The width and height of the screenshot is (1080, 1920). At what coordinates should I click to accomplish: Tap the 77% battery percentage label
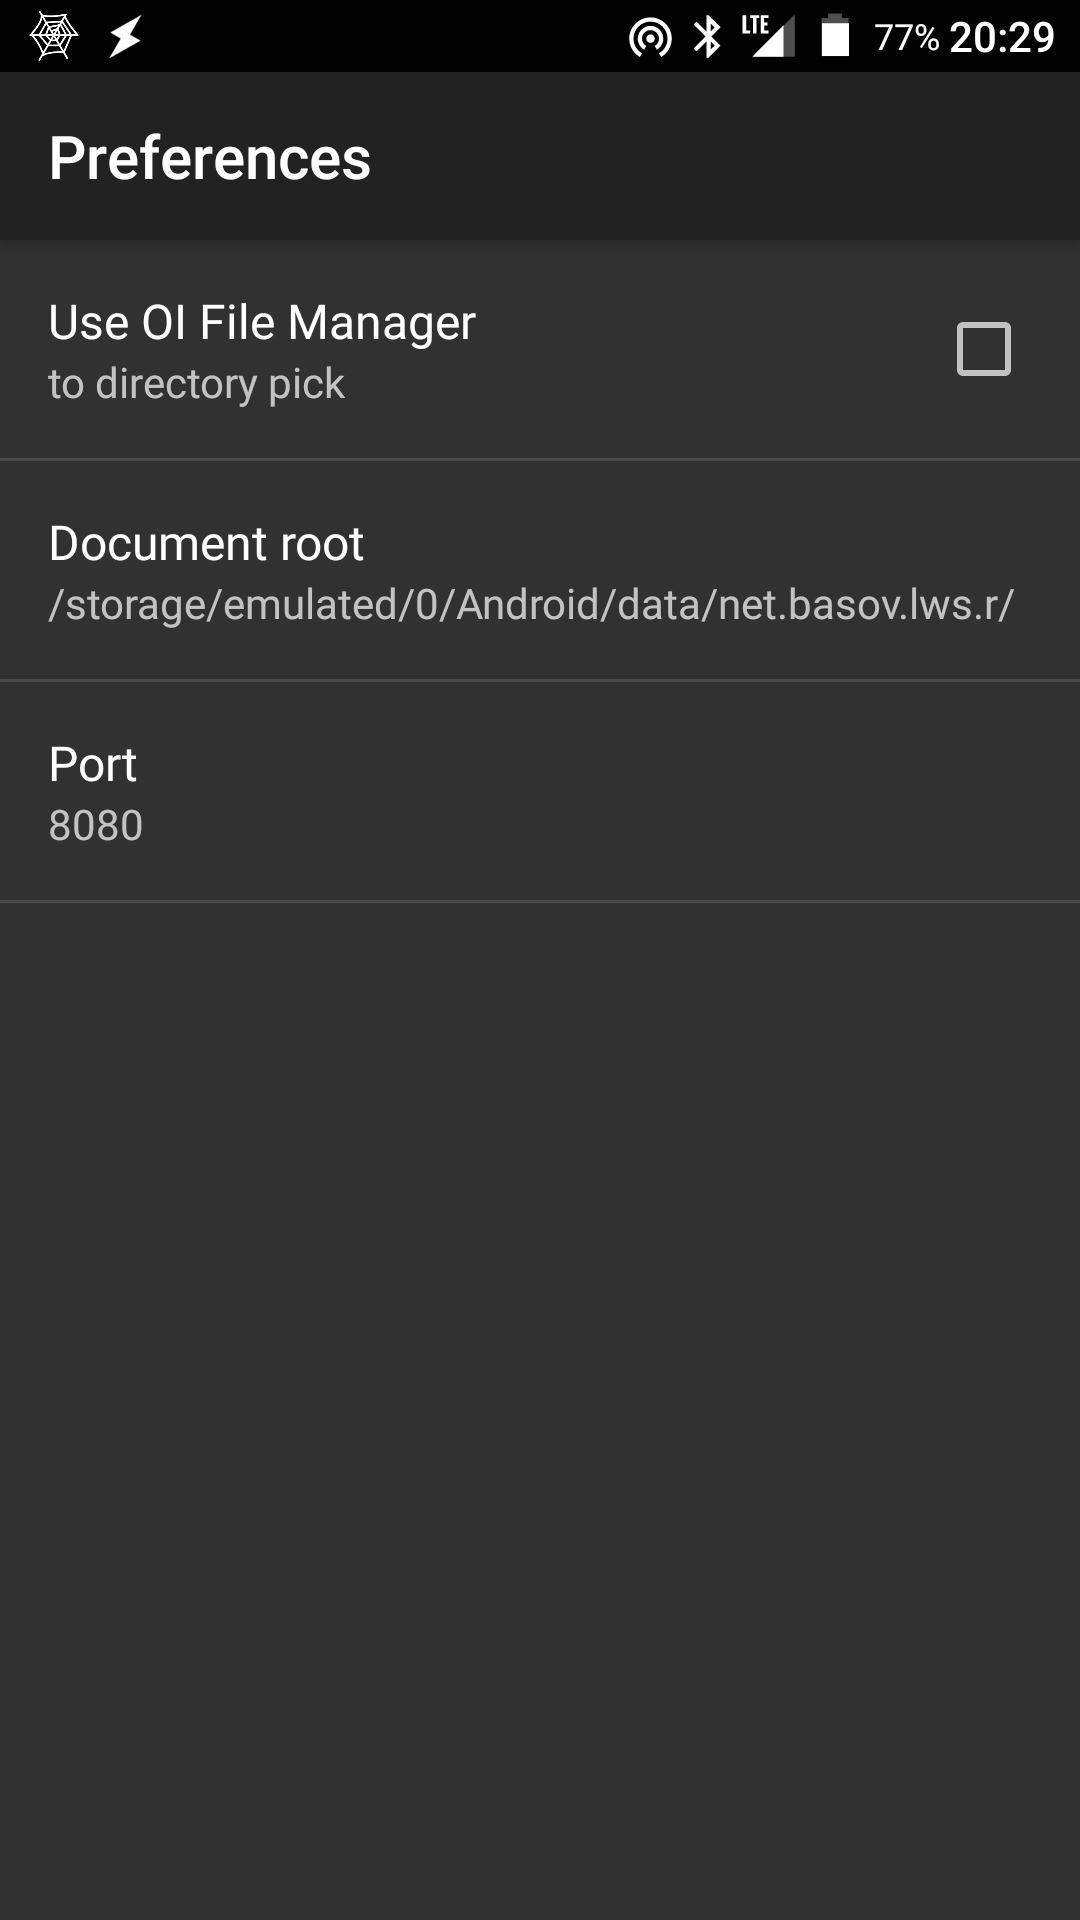point(905,36)
